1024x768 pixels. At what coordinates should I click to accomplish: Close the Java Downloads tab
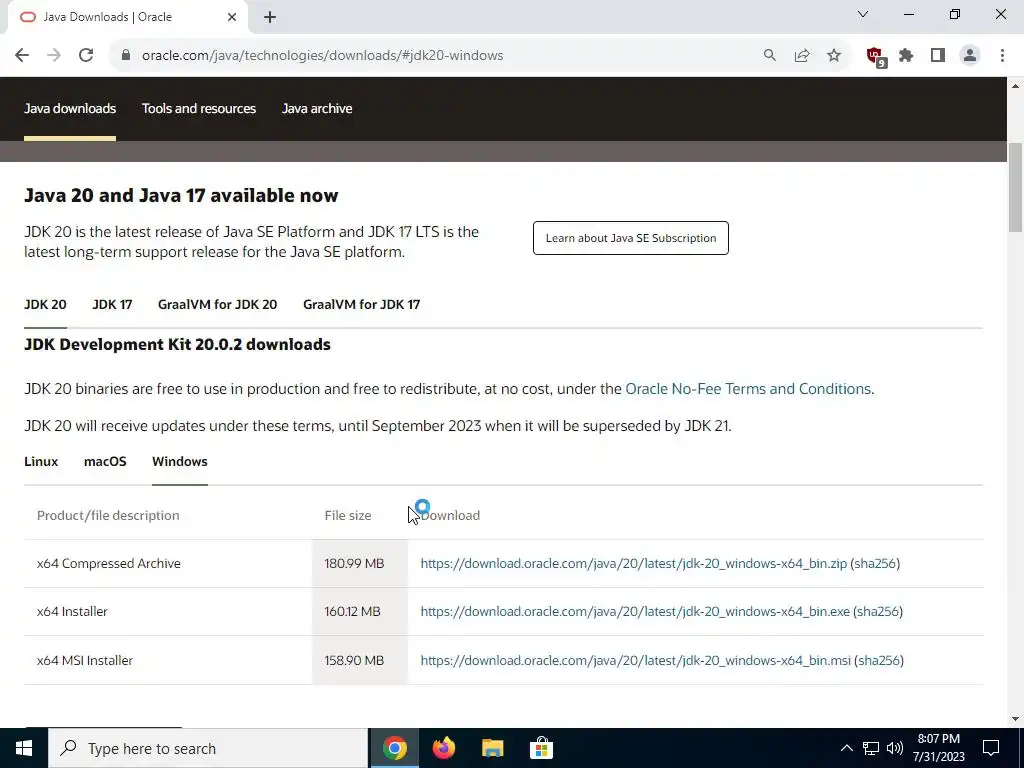pyautogui.click(x=232, y=17)
